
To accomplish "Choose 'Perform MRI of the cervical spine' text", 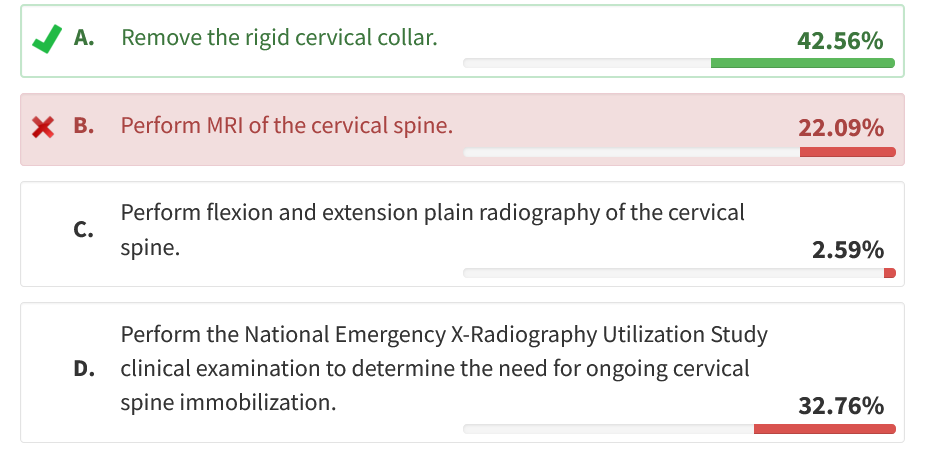I will [x=287, y=127].
